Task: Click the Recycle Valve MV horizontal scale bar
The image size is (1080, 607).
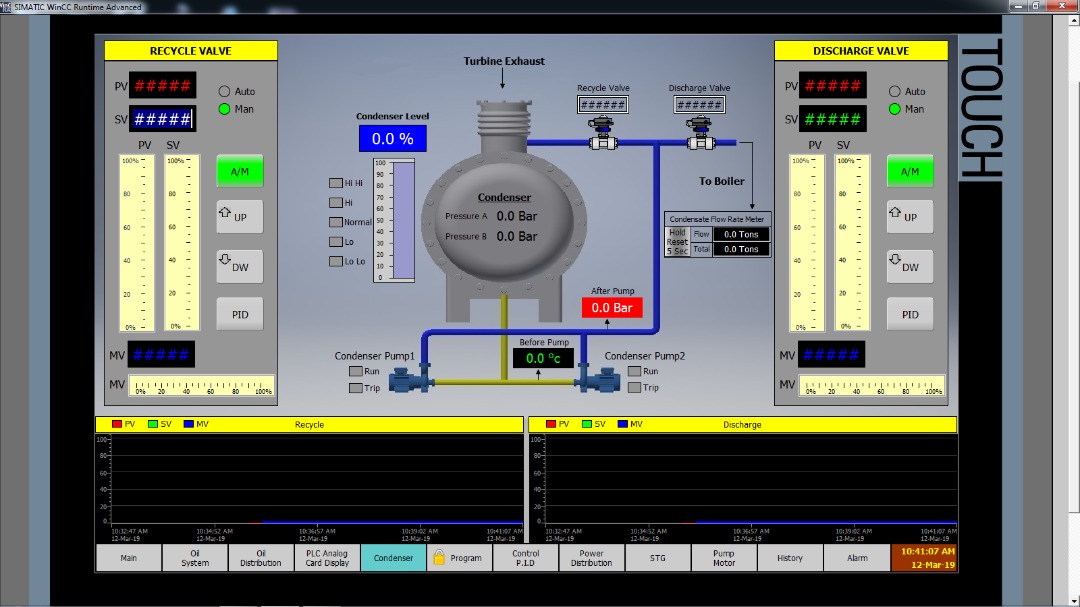Action: pyautogui.click(x=201, y=386)
